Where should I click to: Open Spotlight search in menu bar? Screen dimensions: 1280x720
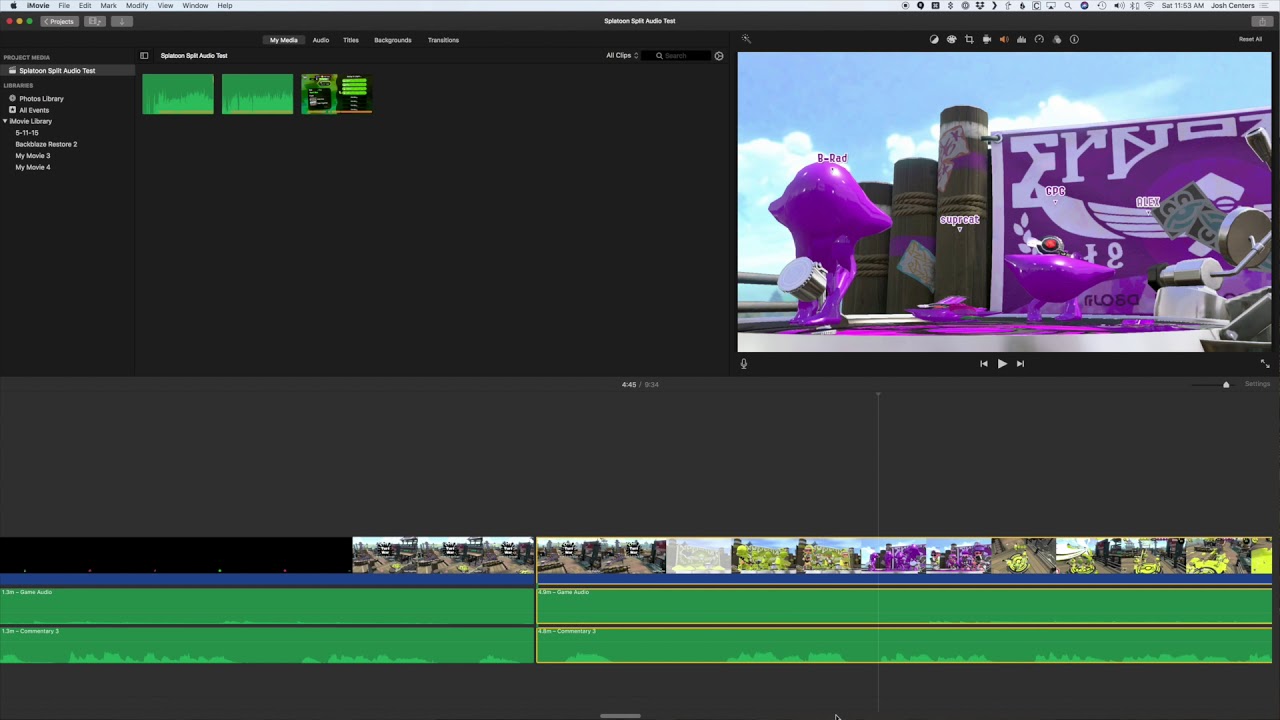tap(1067, 6)
